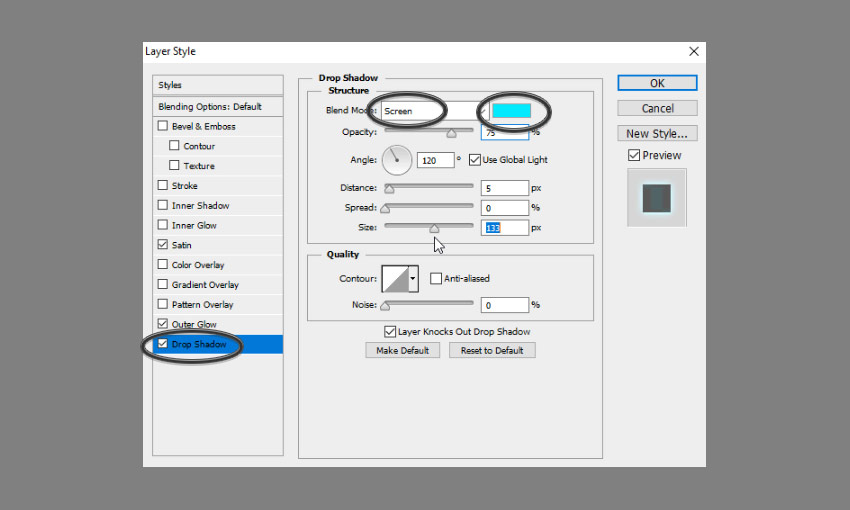Click the Size 133 value field
The image size is (850, 510).
click(505, 228)
